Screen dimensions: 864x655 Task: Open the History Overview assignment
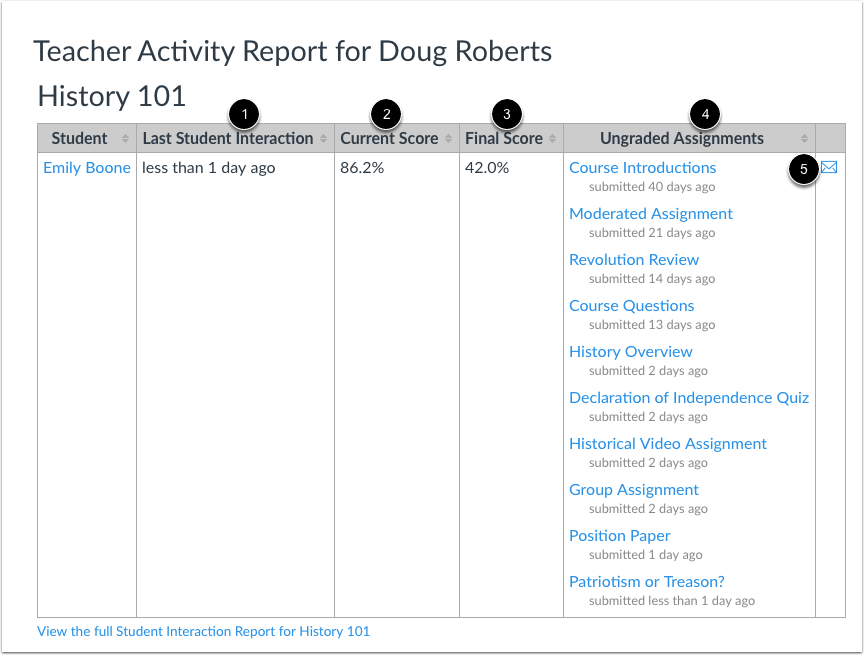click(630, 351)
